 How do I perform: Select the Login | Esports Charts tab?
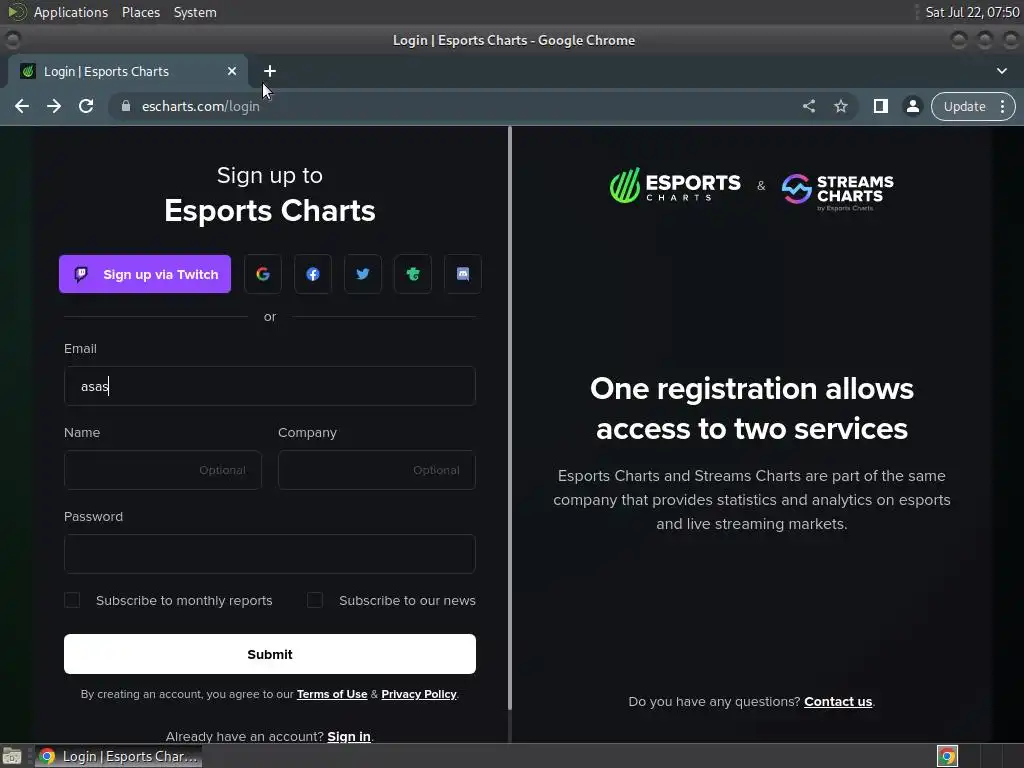click(x=127, y=71)
